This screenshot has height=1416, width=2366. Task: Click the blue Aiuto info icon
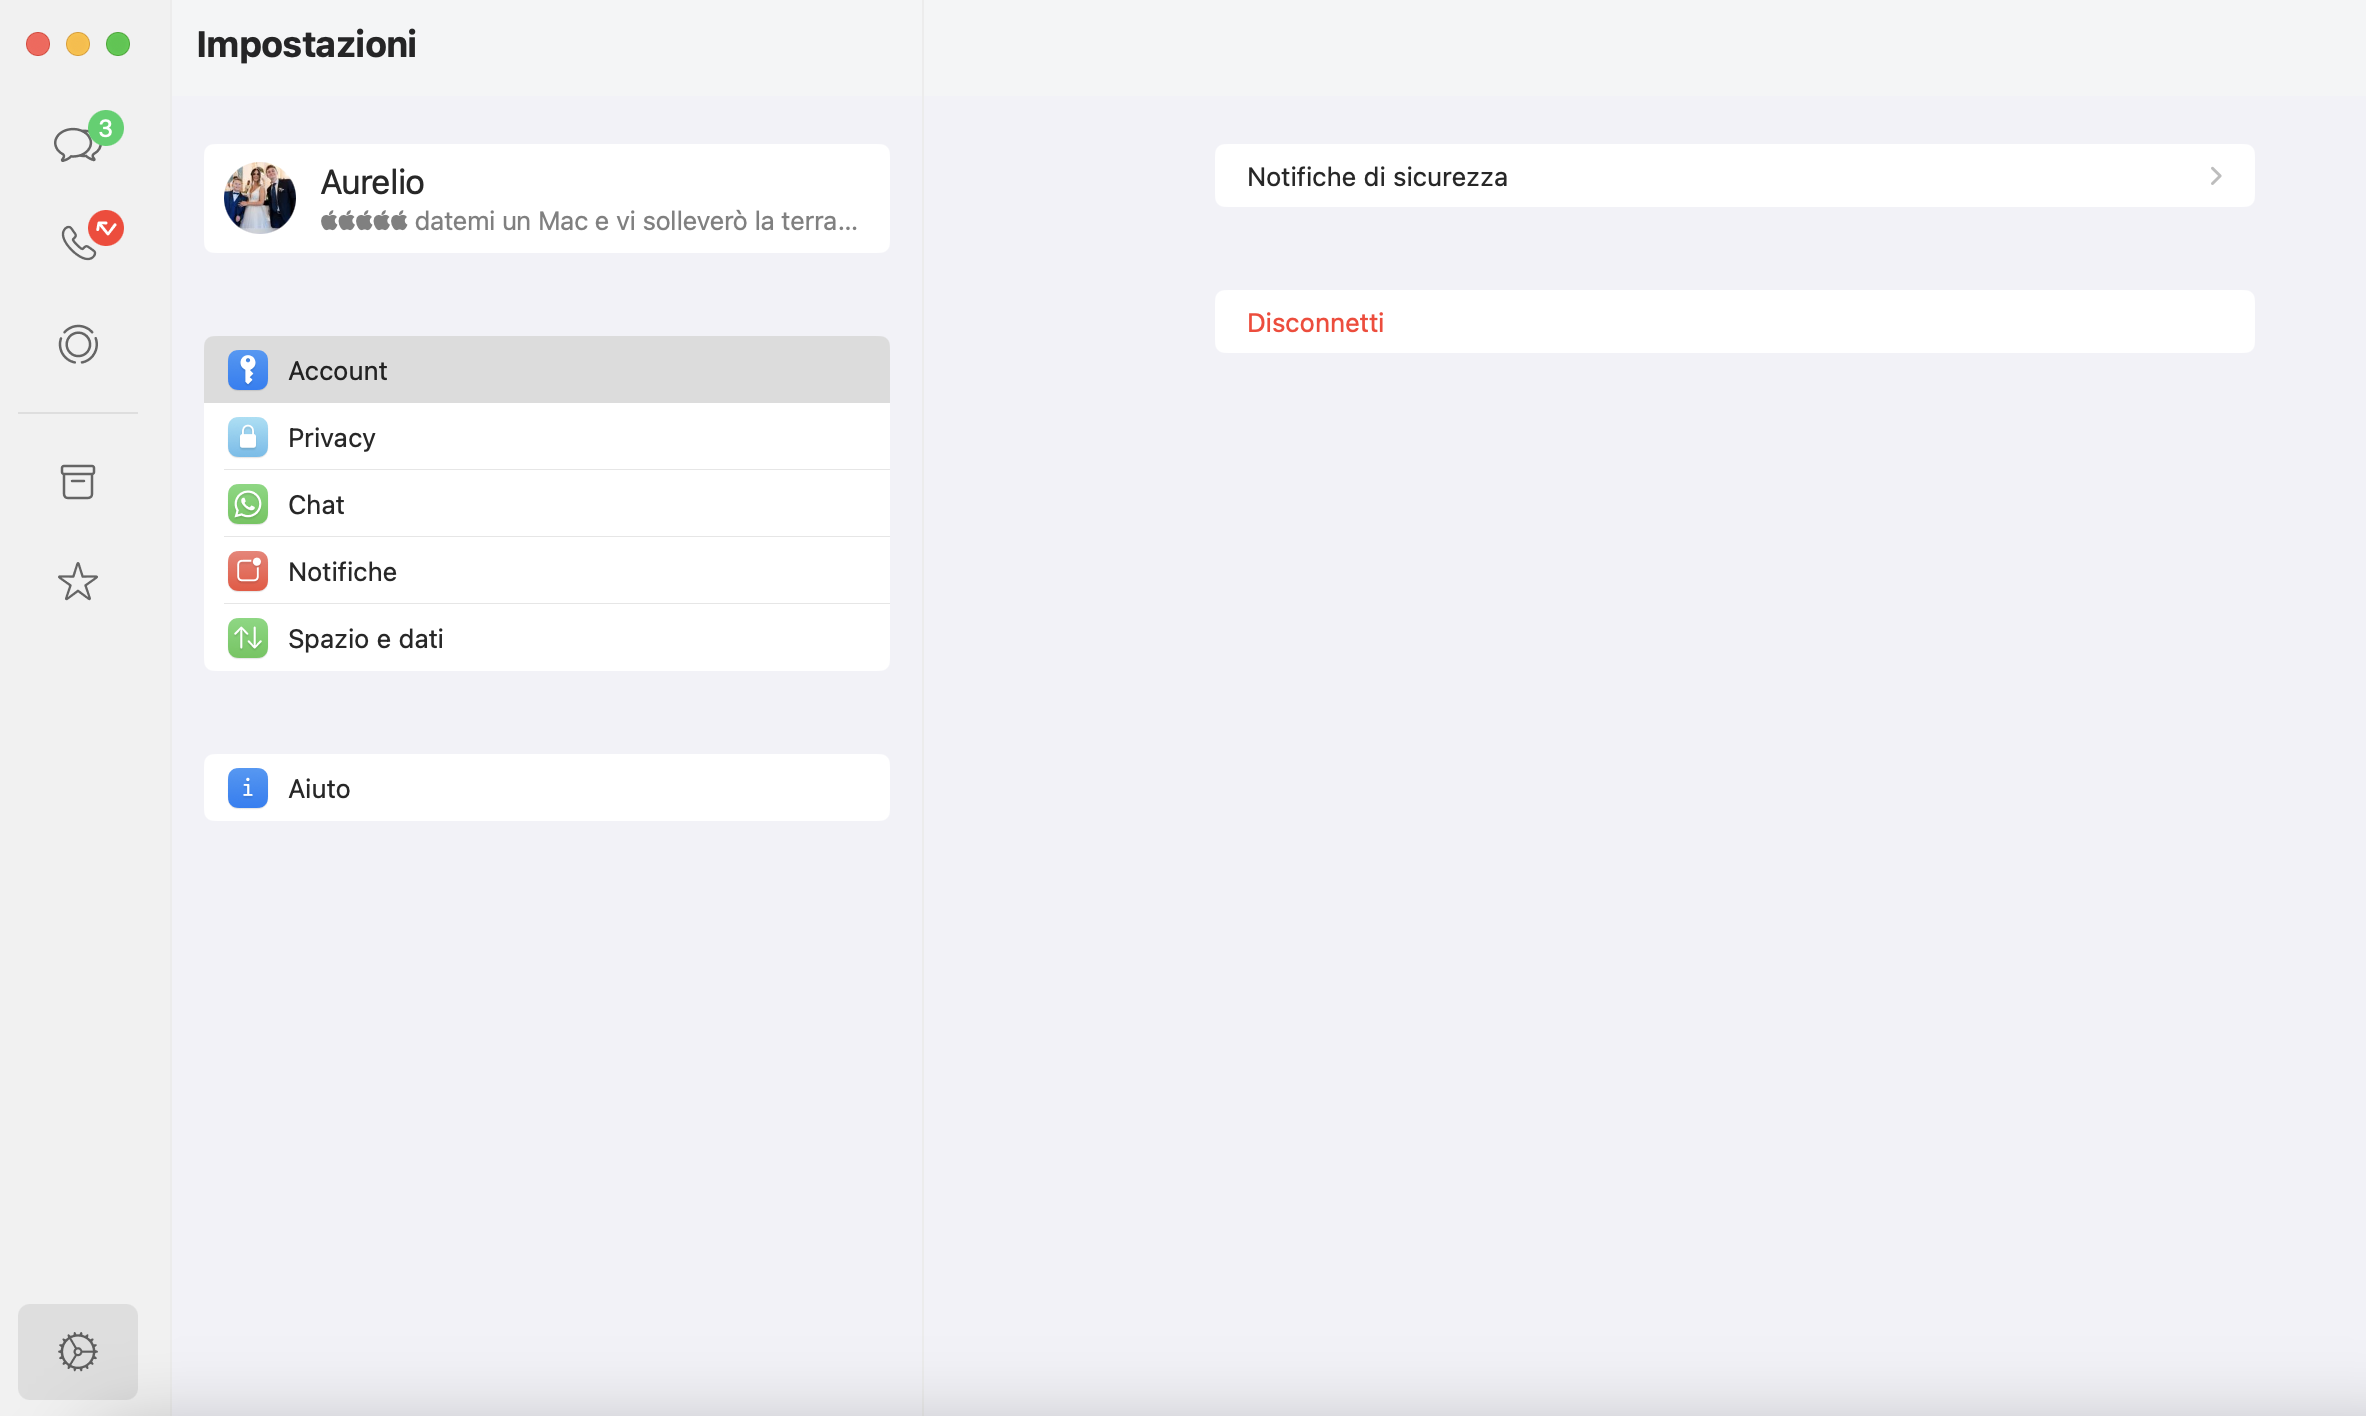[248, 788]
